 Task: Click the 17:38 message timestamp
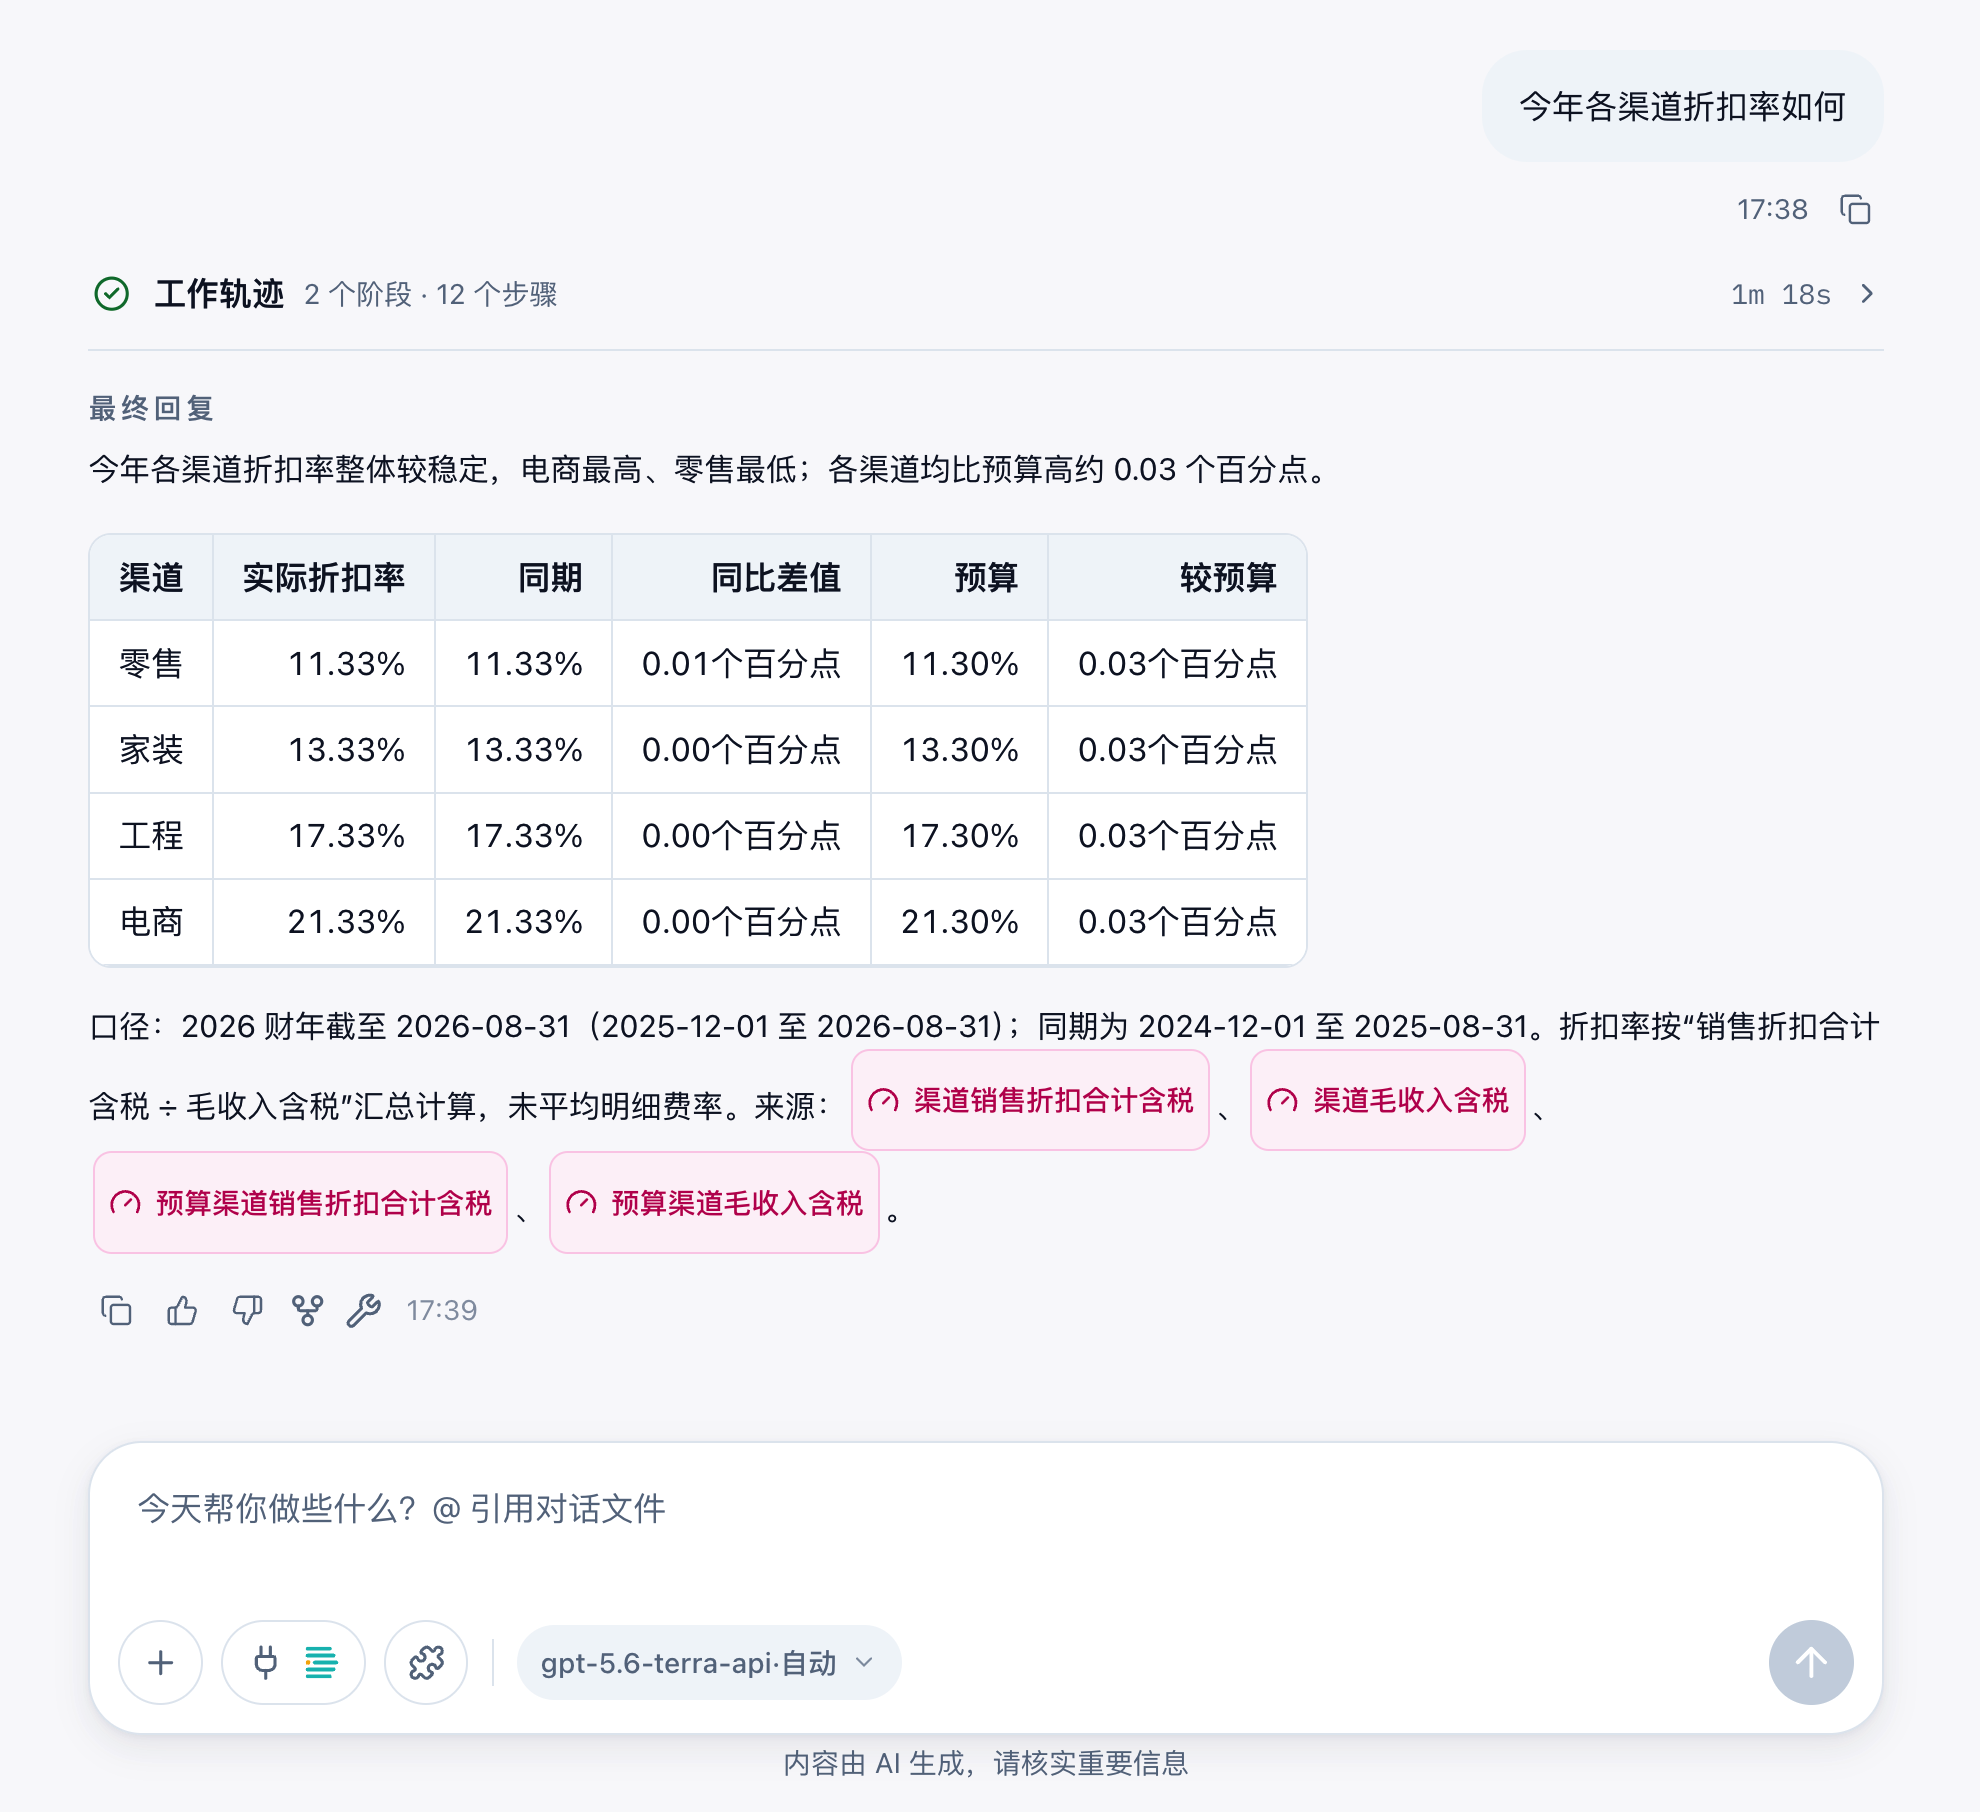[1772, 209]
